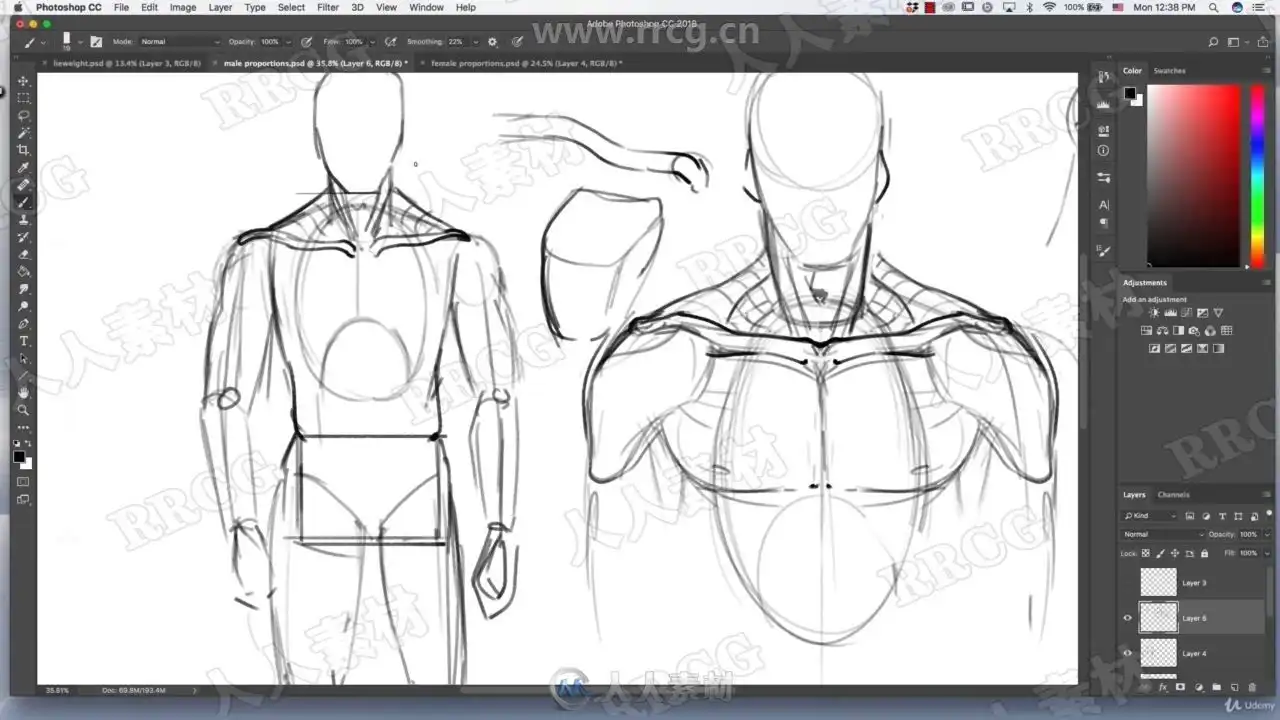
Task: Hide Layer 6 with eye icon
Action: click(1127, 618)
